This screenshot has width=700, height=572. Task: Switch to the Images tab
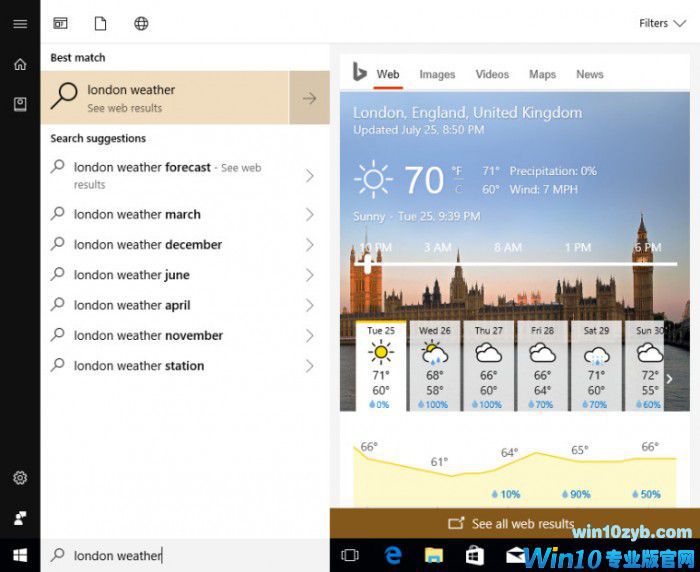[x=437, y=74]
